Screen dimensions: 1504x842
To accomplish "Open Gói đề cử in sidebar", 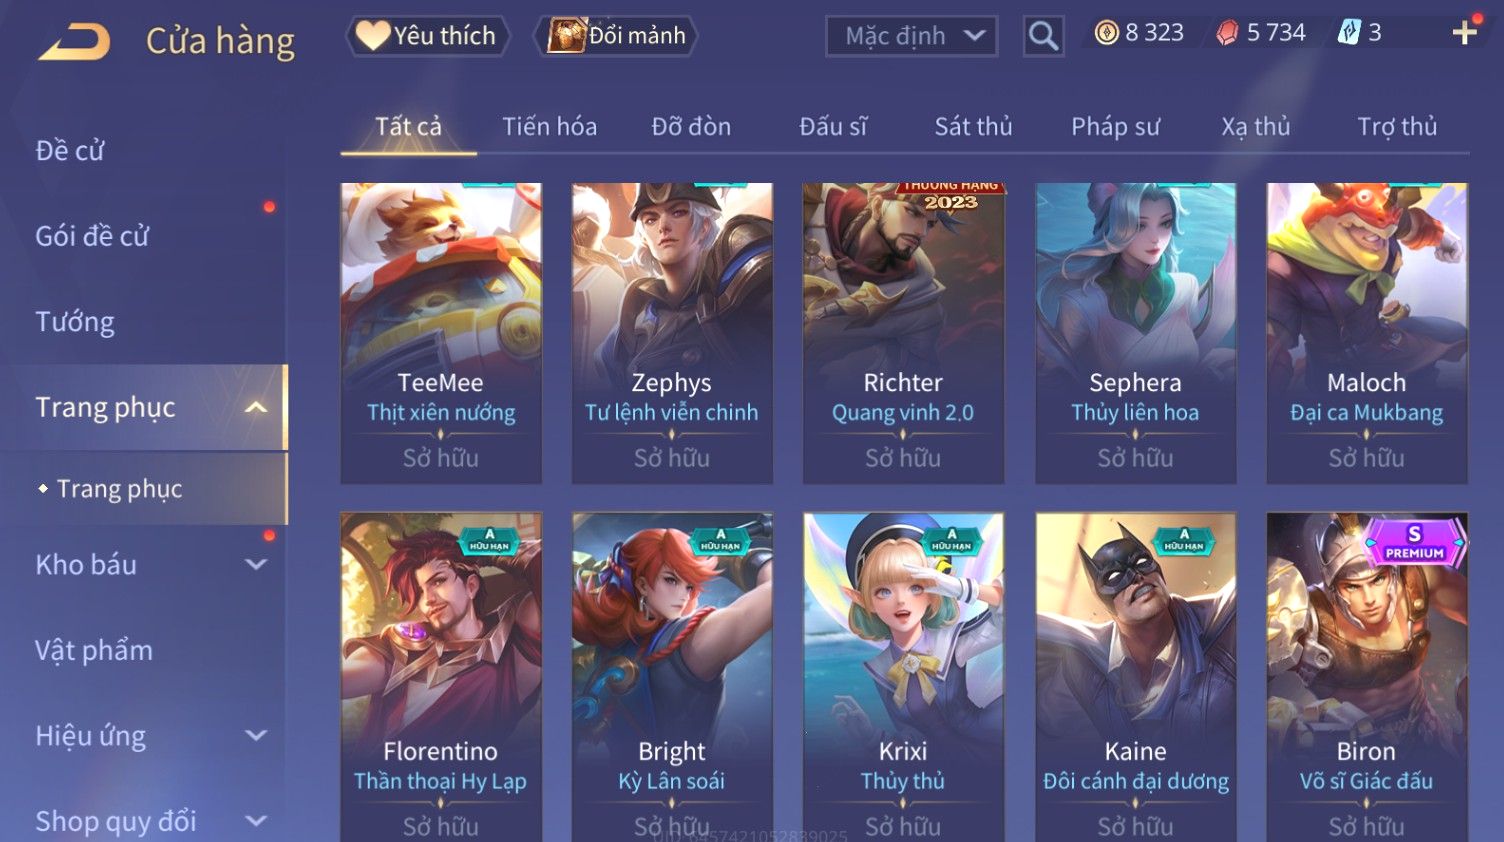I will 92,236.
